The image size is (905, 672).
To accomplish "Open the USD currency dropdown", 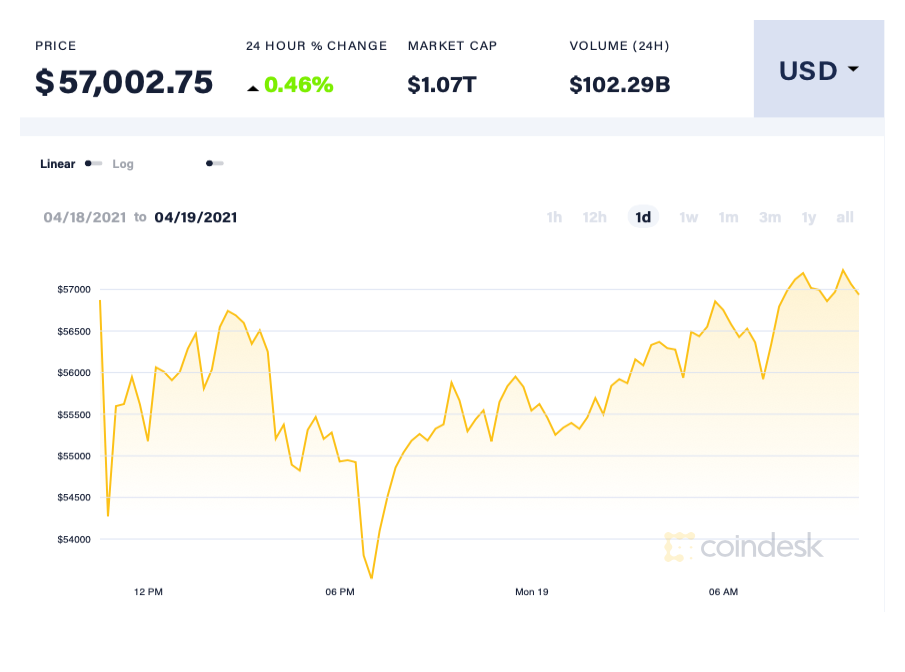I will tap(818, 70).
